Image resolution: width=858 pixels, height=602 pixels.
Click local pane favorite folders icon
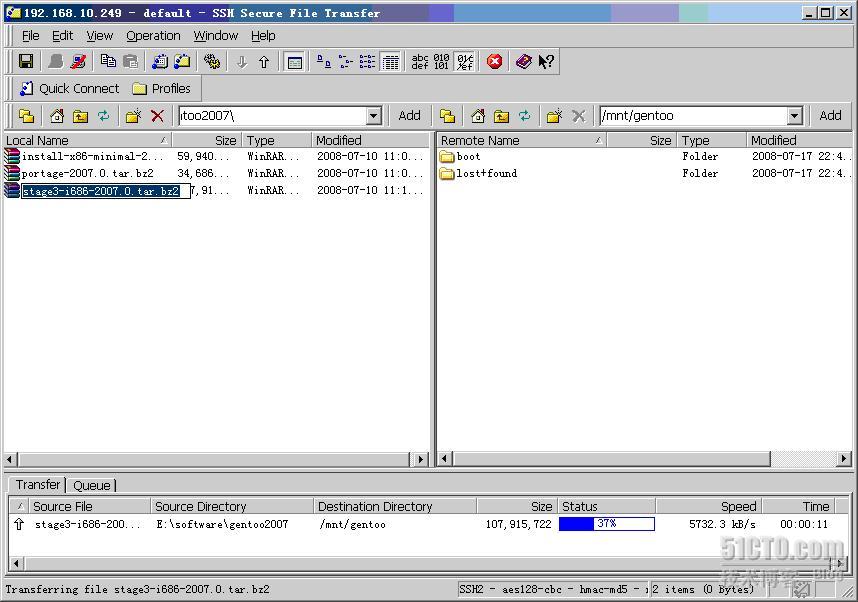pyautogui.click(x=26, y=116)
